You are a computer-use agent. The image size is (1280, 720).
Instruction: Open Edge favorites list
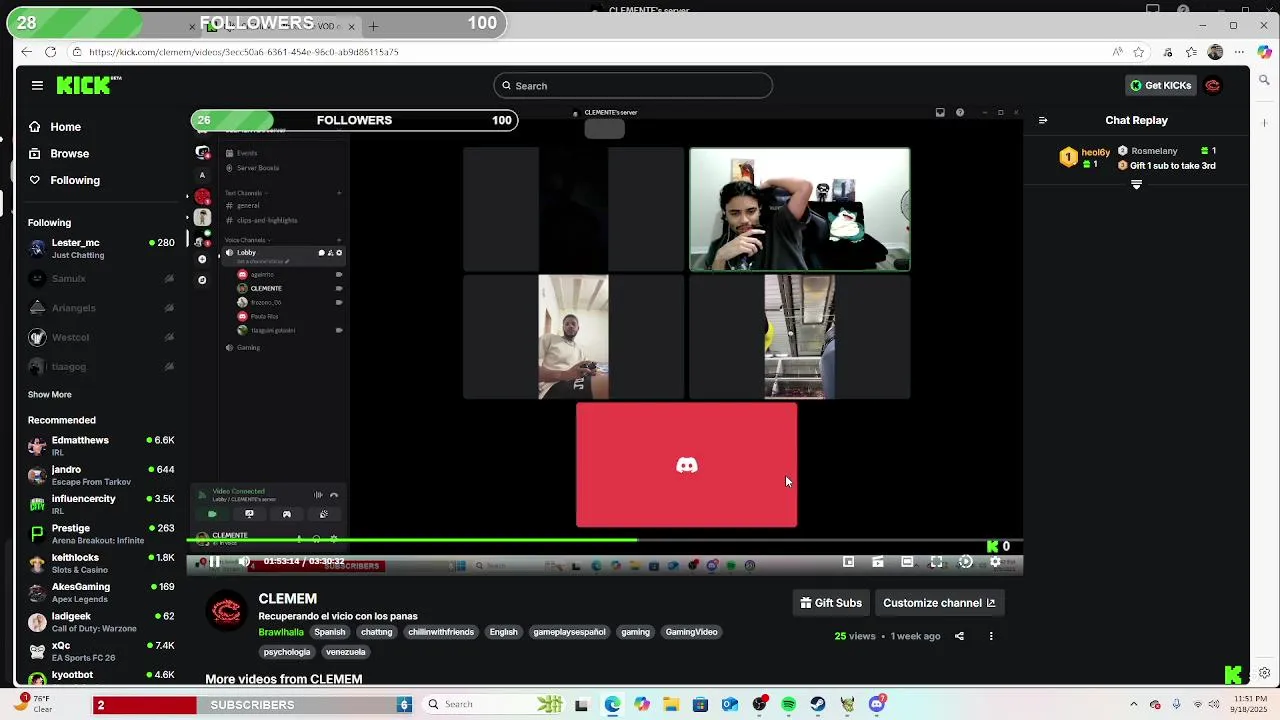click(1191, 52)
